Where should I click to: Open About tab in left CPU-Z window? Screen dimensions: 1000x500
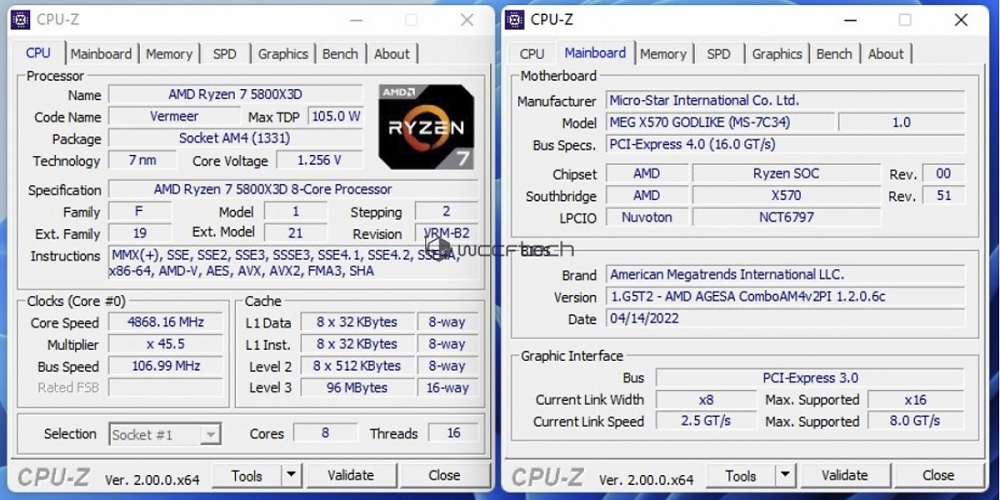(392, 54)
